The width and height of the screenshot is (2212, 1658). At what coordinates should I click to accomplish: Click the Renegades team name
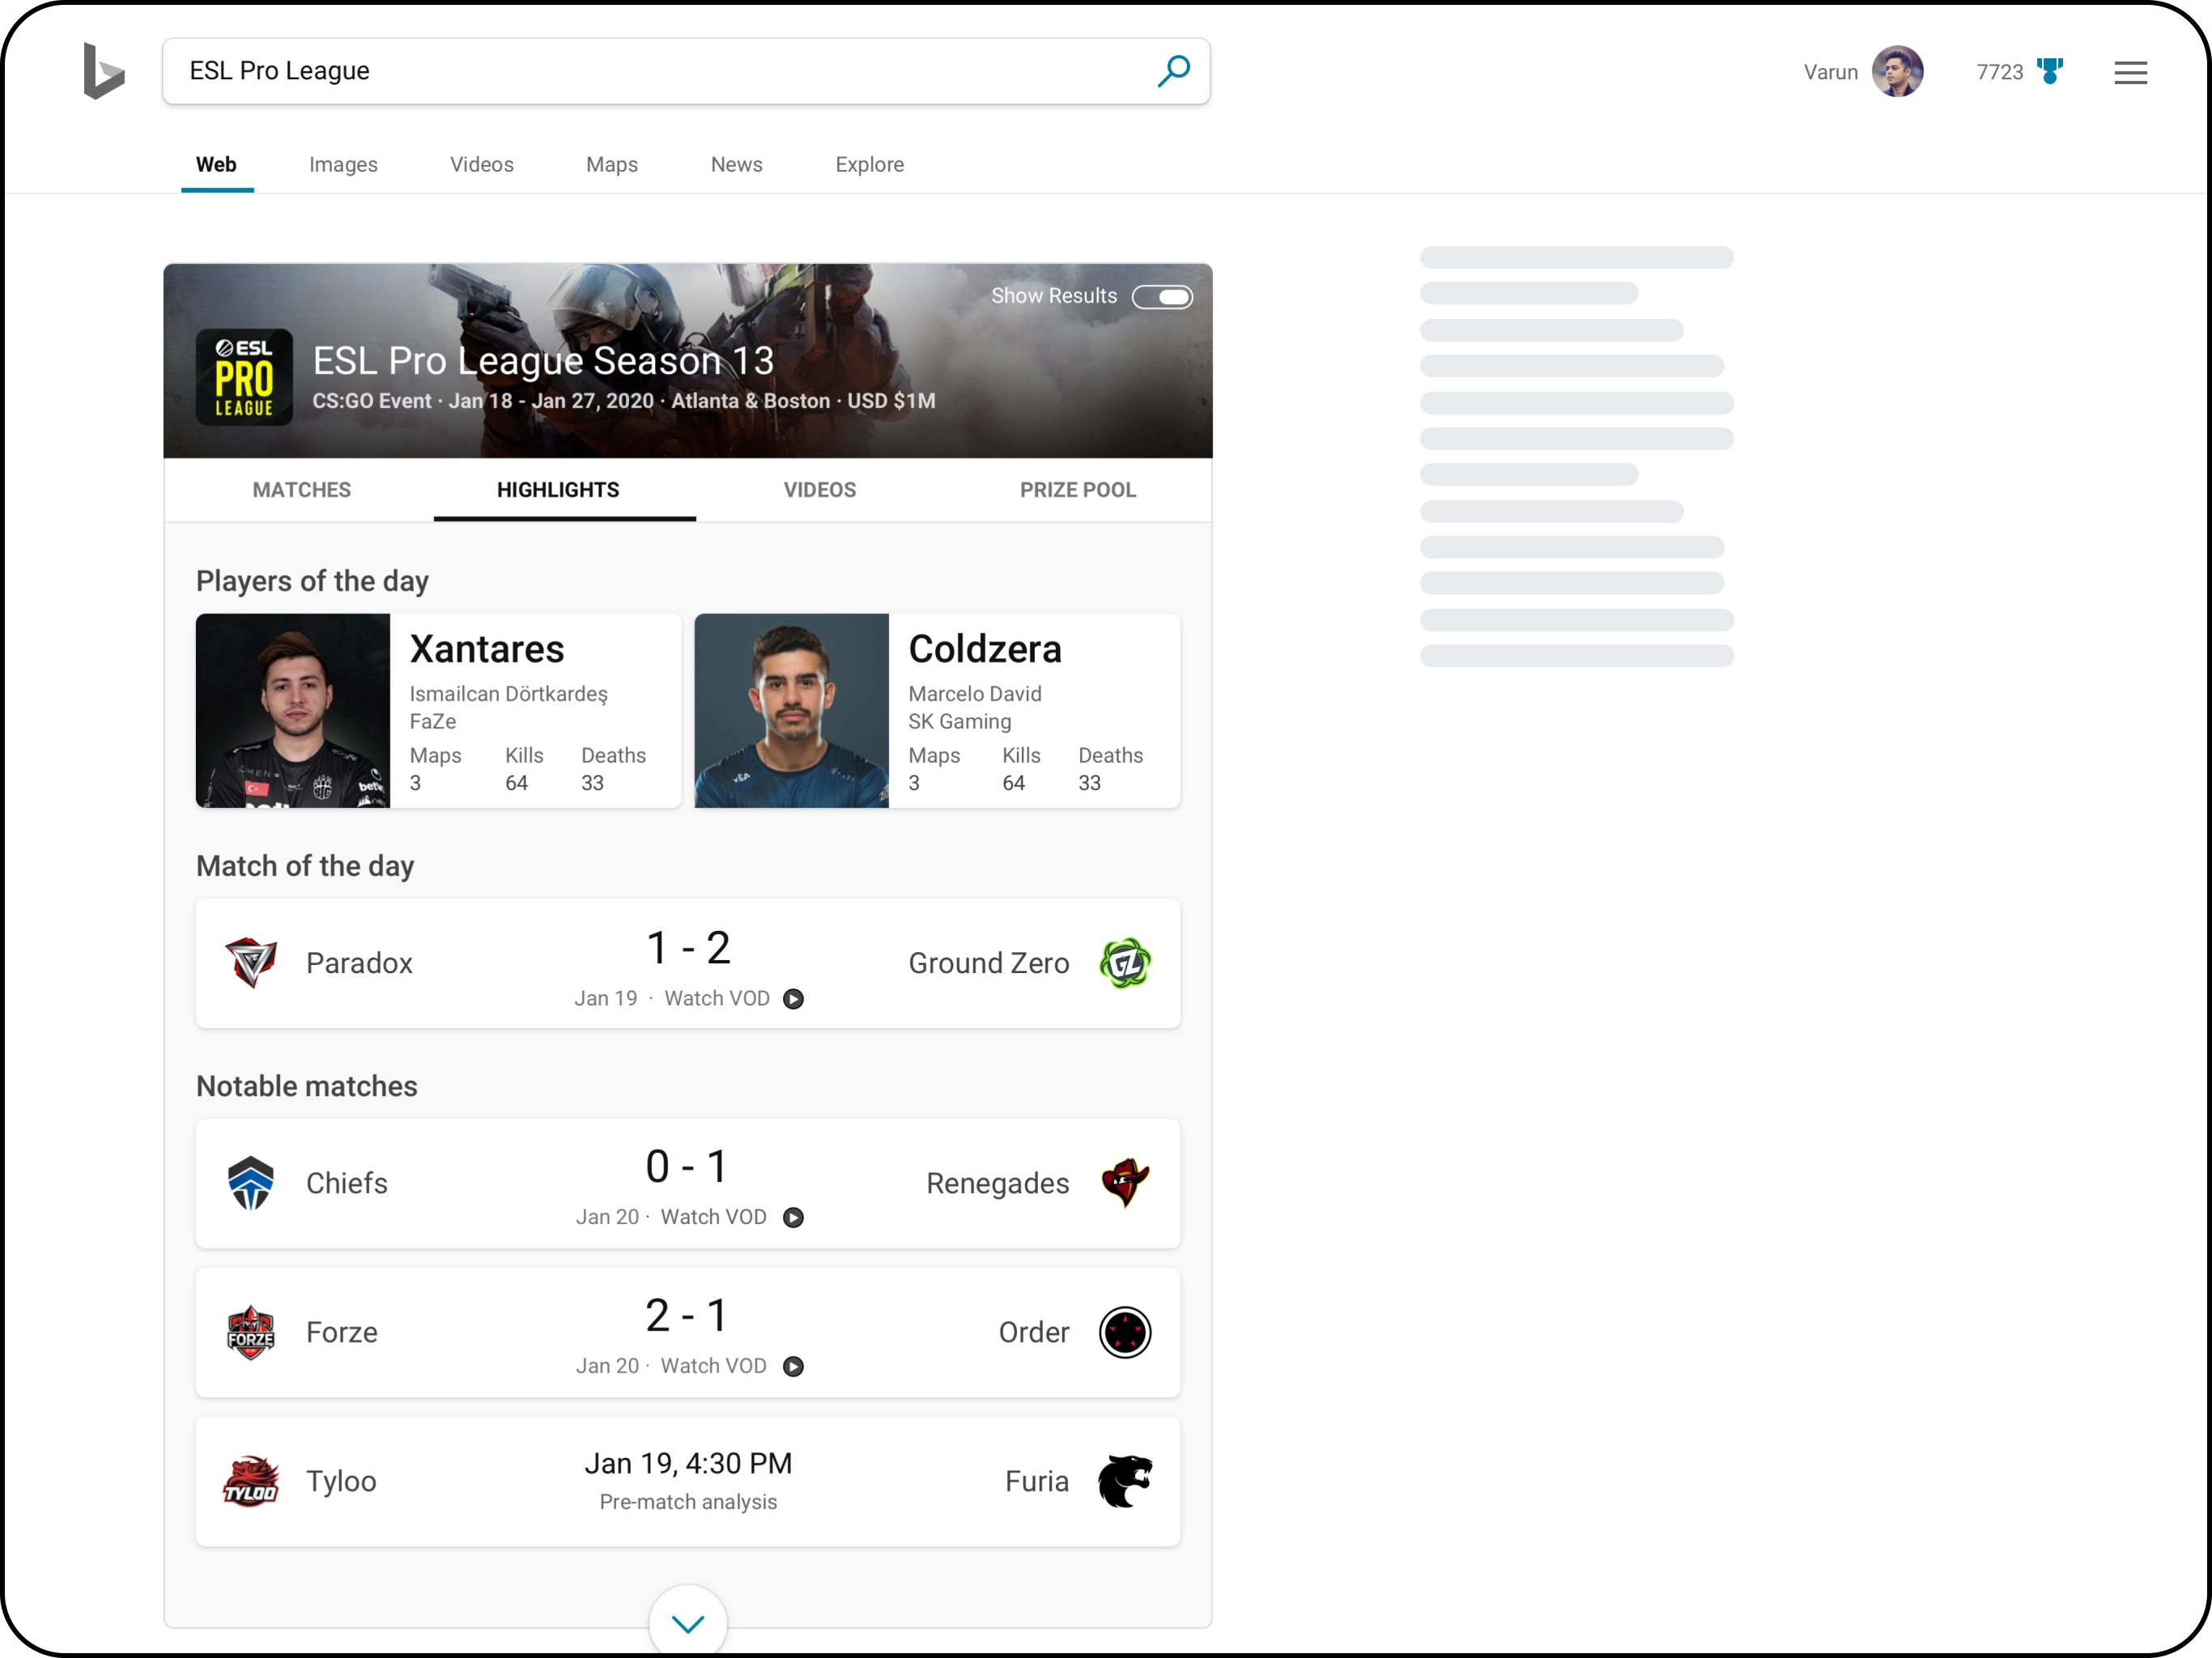click(997, 1183)
